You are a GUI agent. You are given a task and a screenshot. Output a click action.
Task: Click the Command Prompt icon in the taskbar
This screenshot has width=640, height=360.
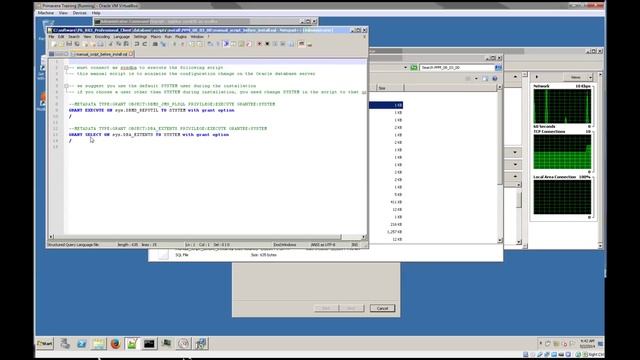pos(149,344)
